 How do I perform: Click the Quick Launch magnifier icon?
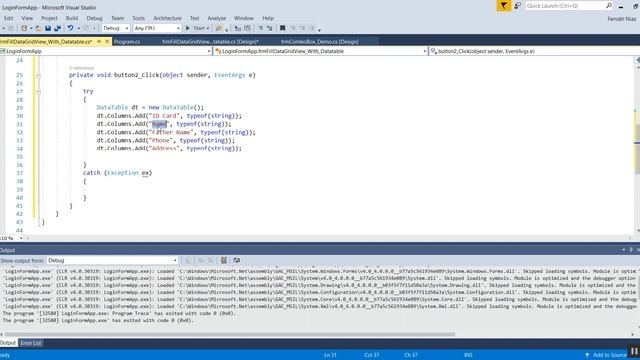coord(609,6)
